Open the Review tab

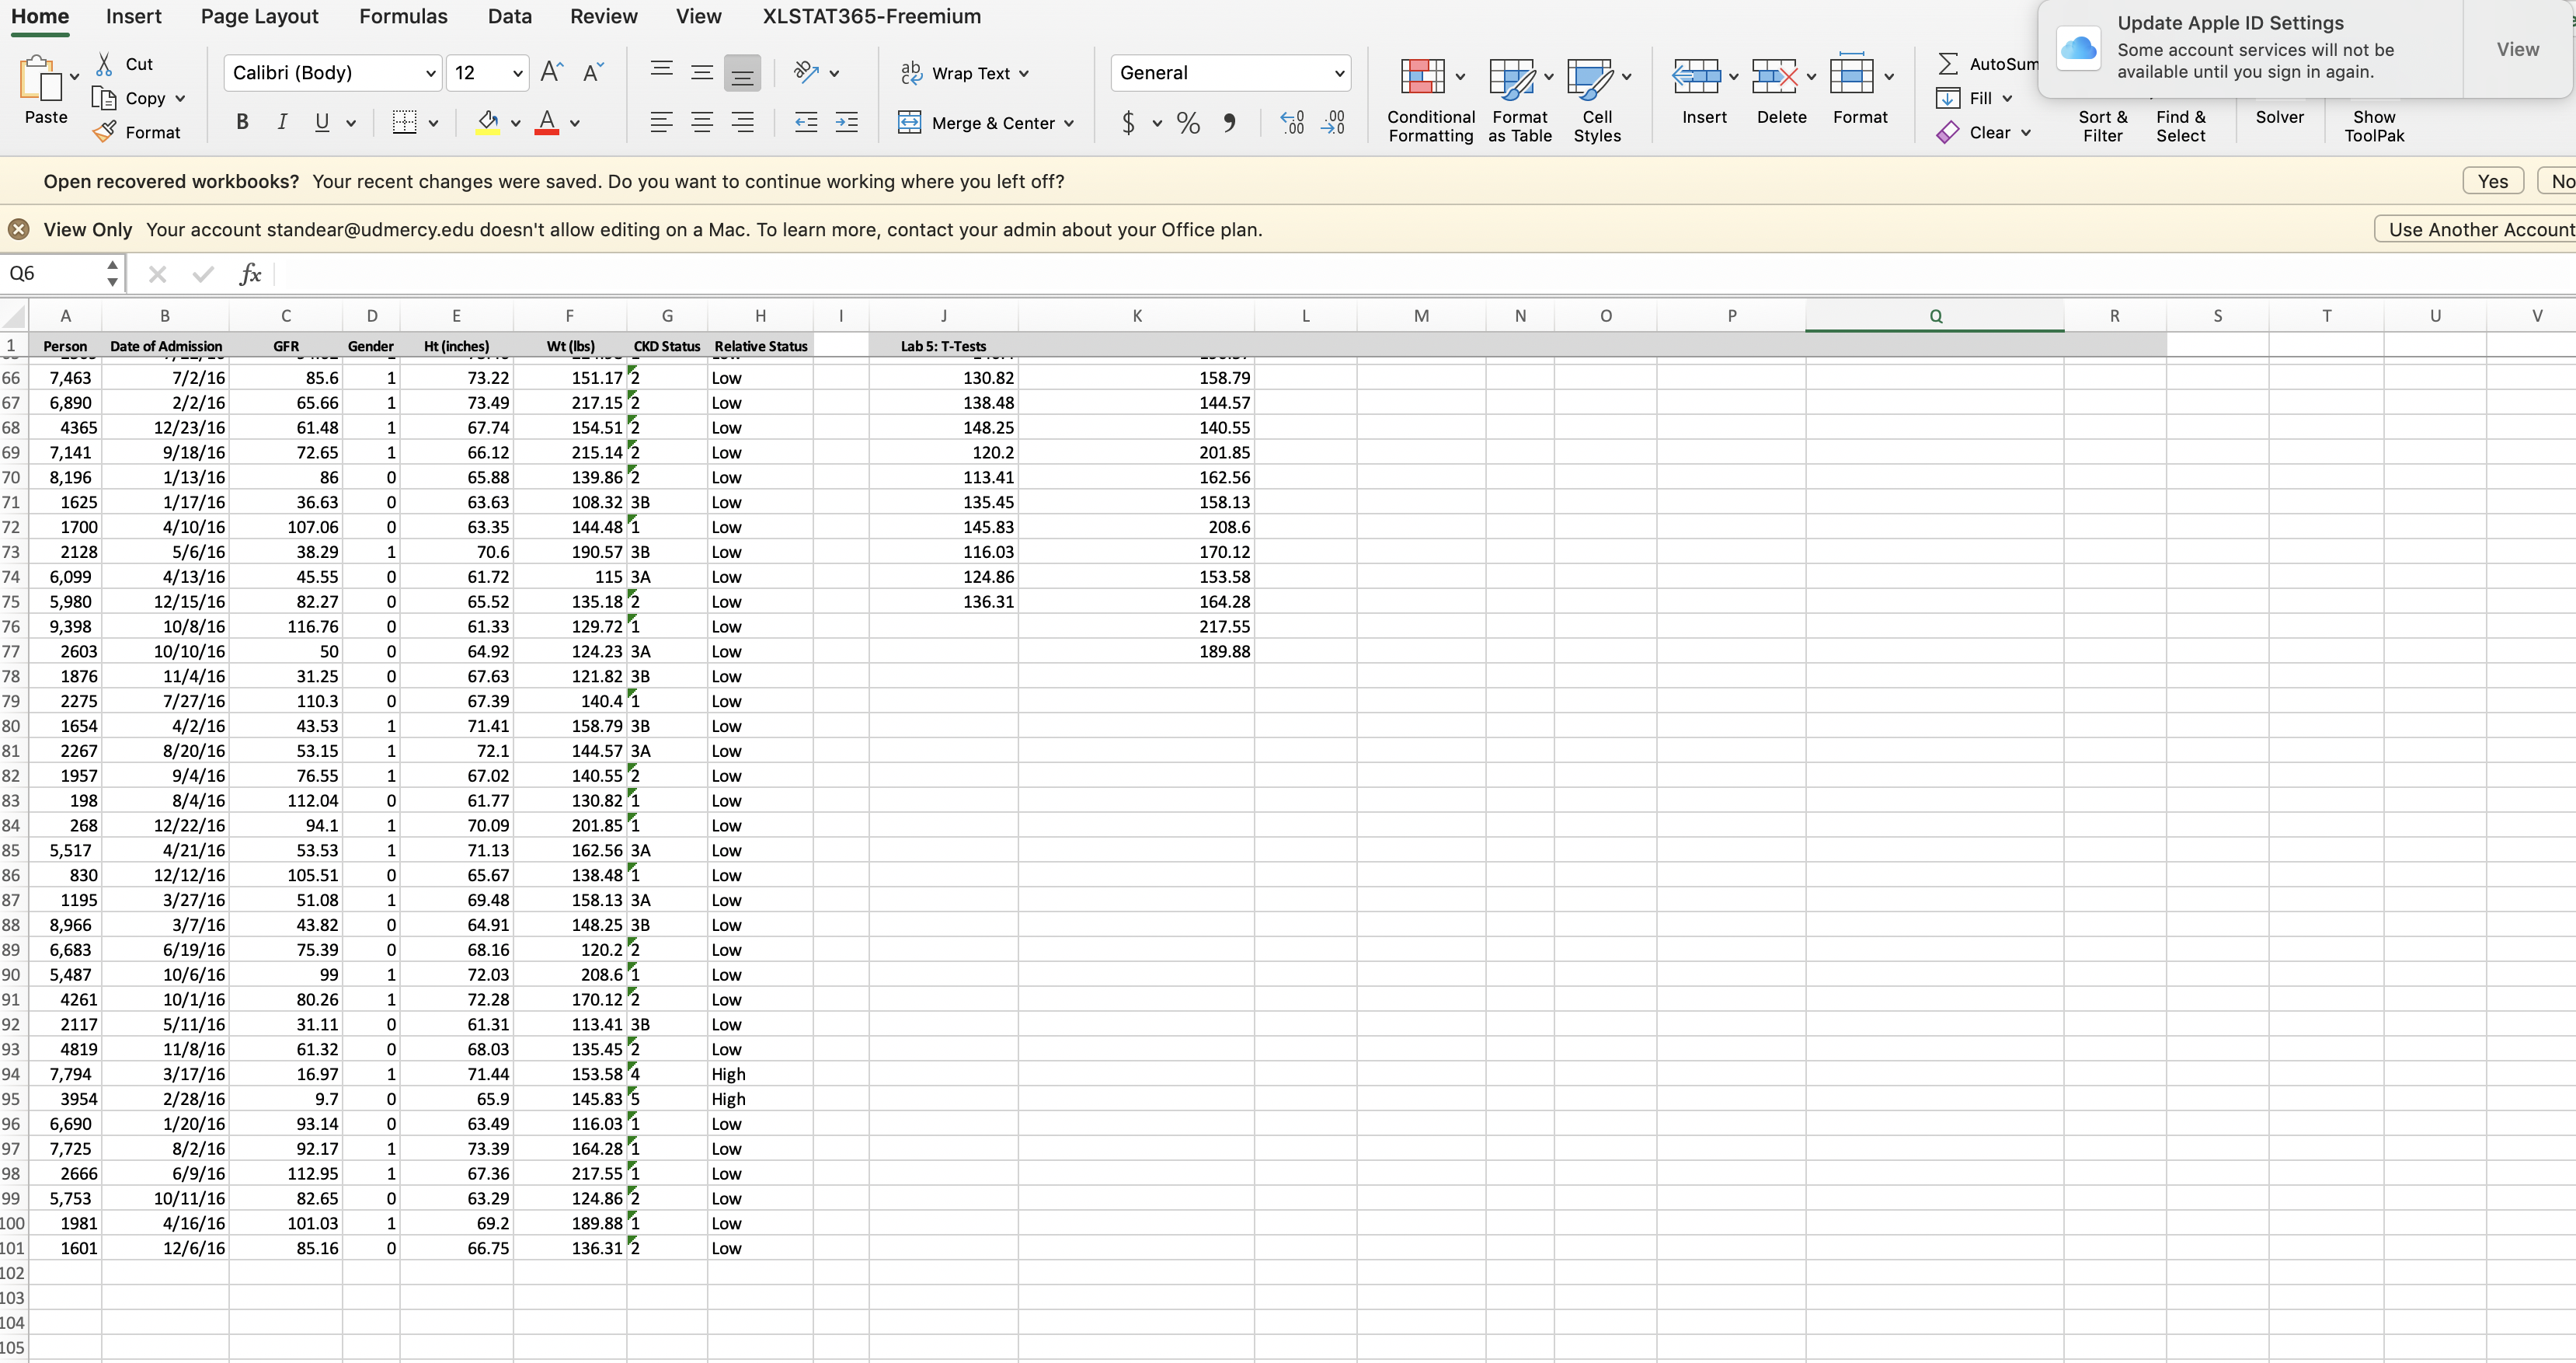604,16
